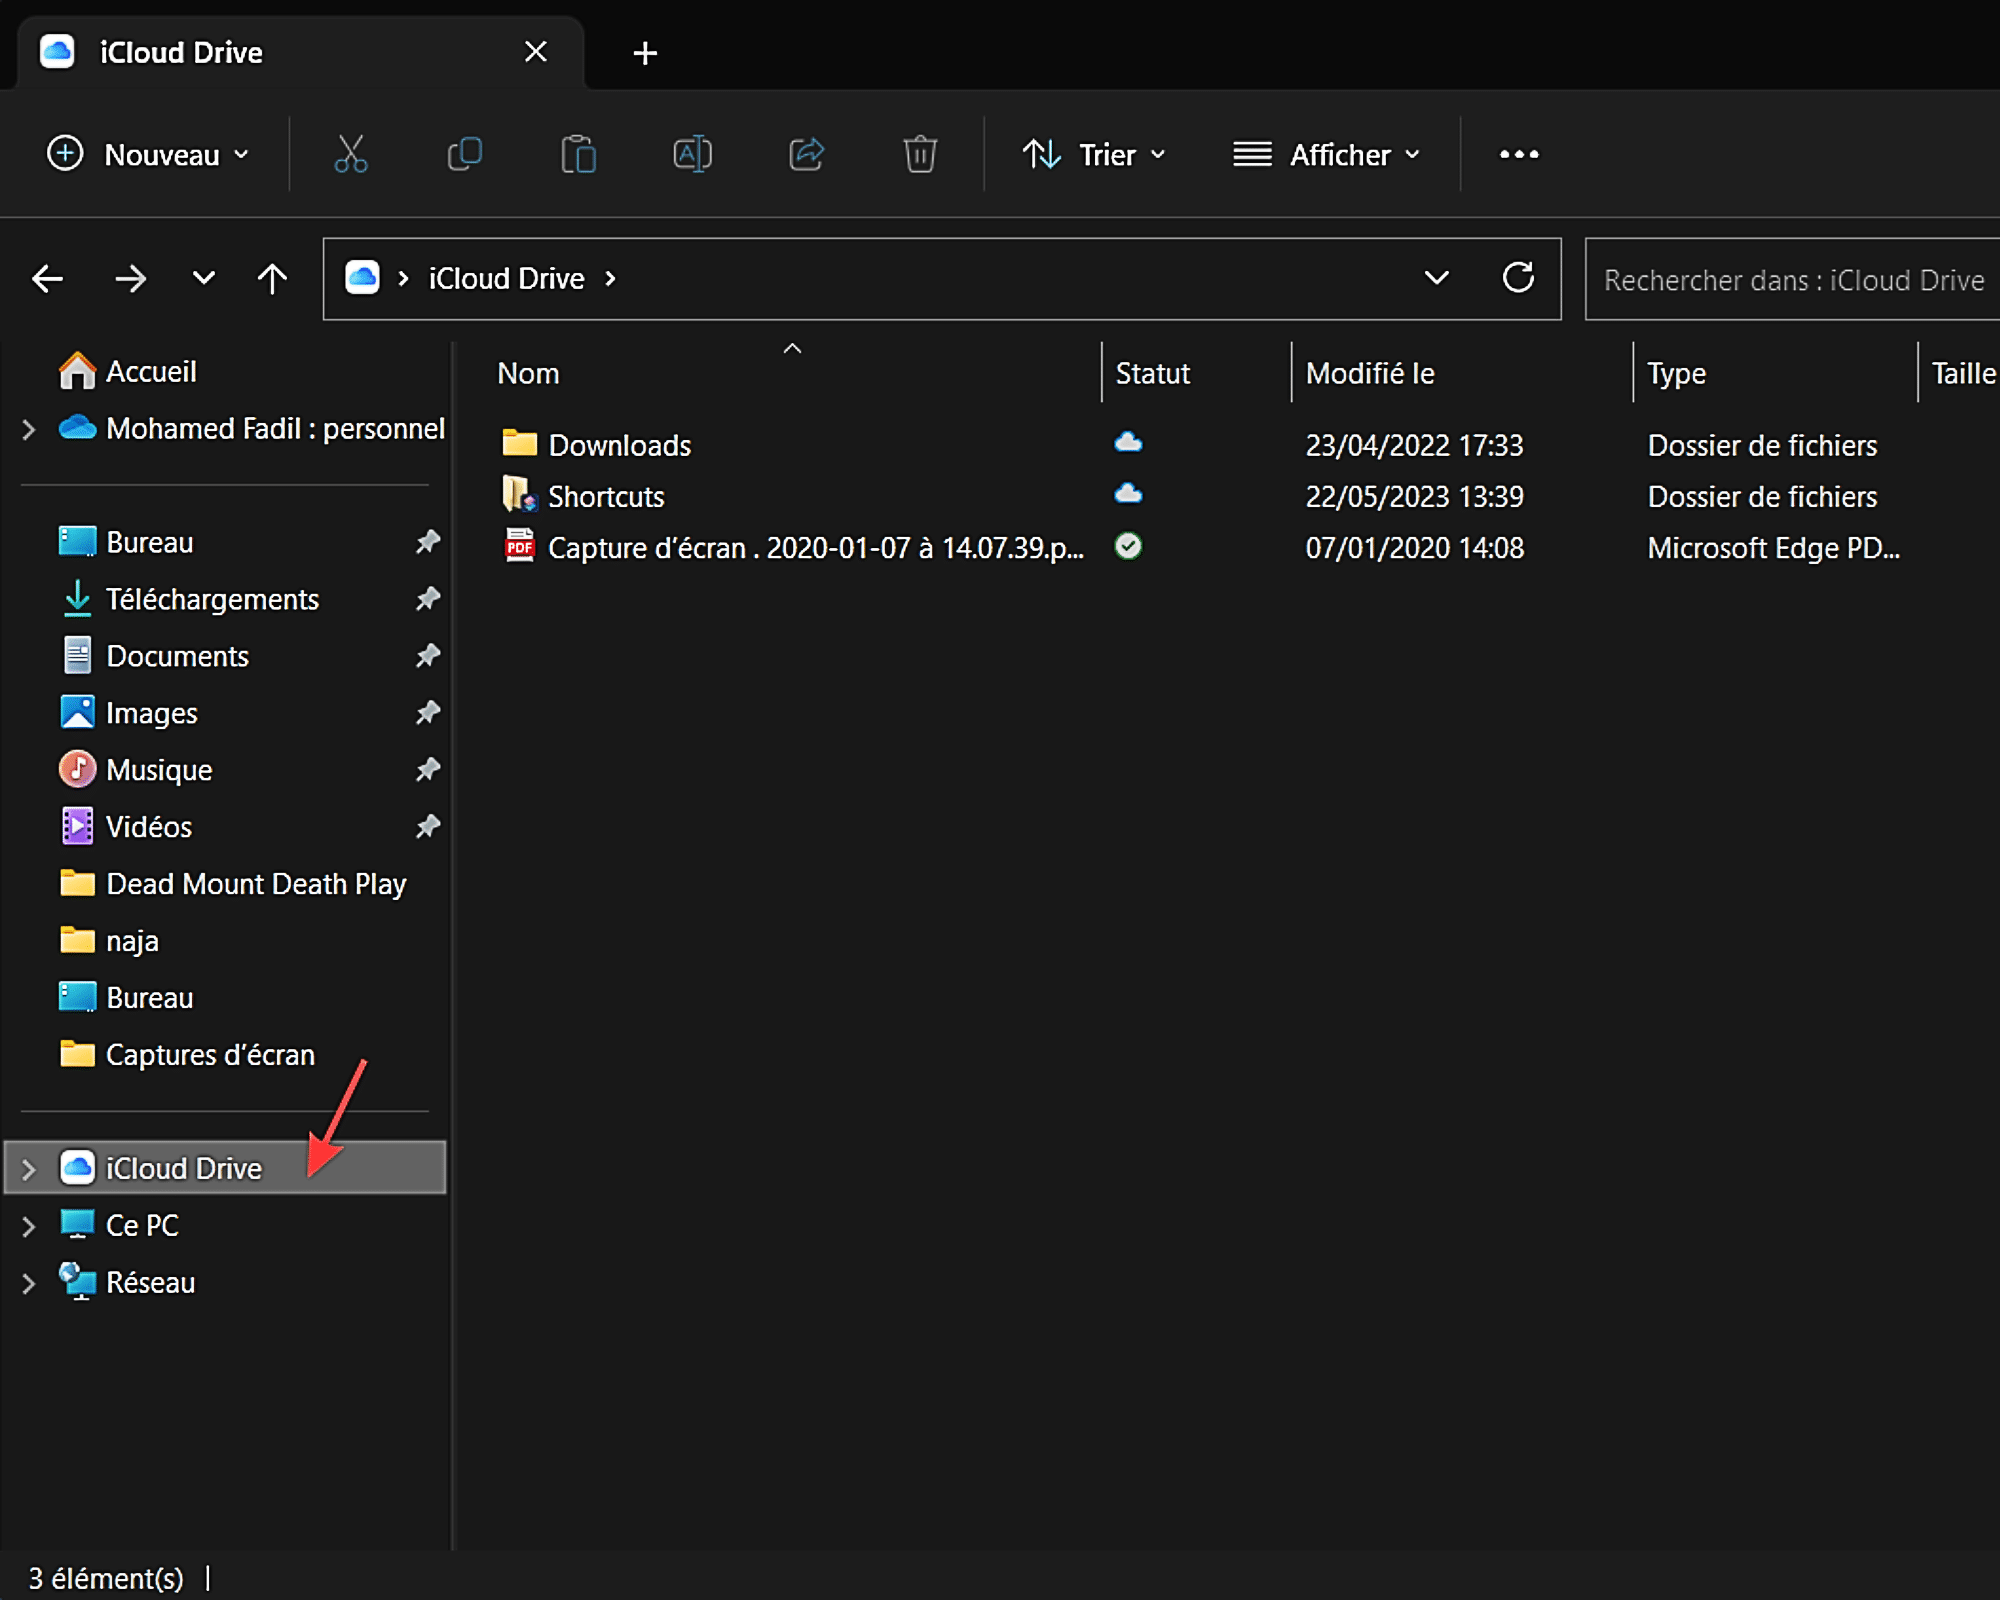The height and width of the screenshot is (1600, 2000).
Task: Open the Nouveau dropdown menu
Action: 149,154
